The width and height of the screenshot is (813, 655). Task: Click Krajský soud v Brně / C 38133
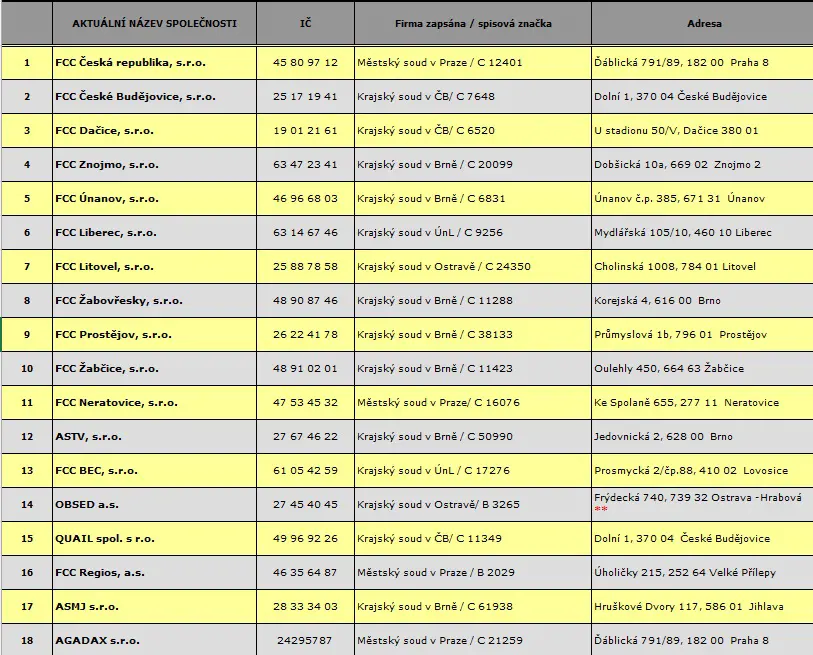tap(434, 335)
